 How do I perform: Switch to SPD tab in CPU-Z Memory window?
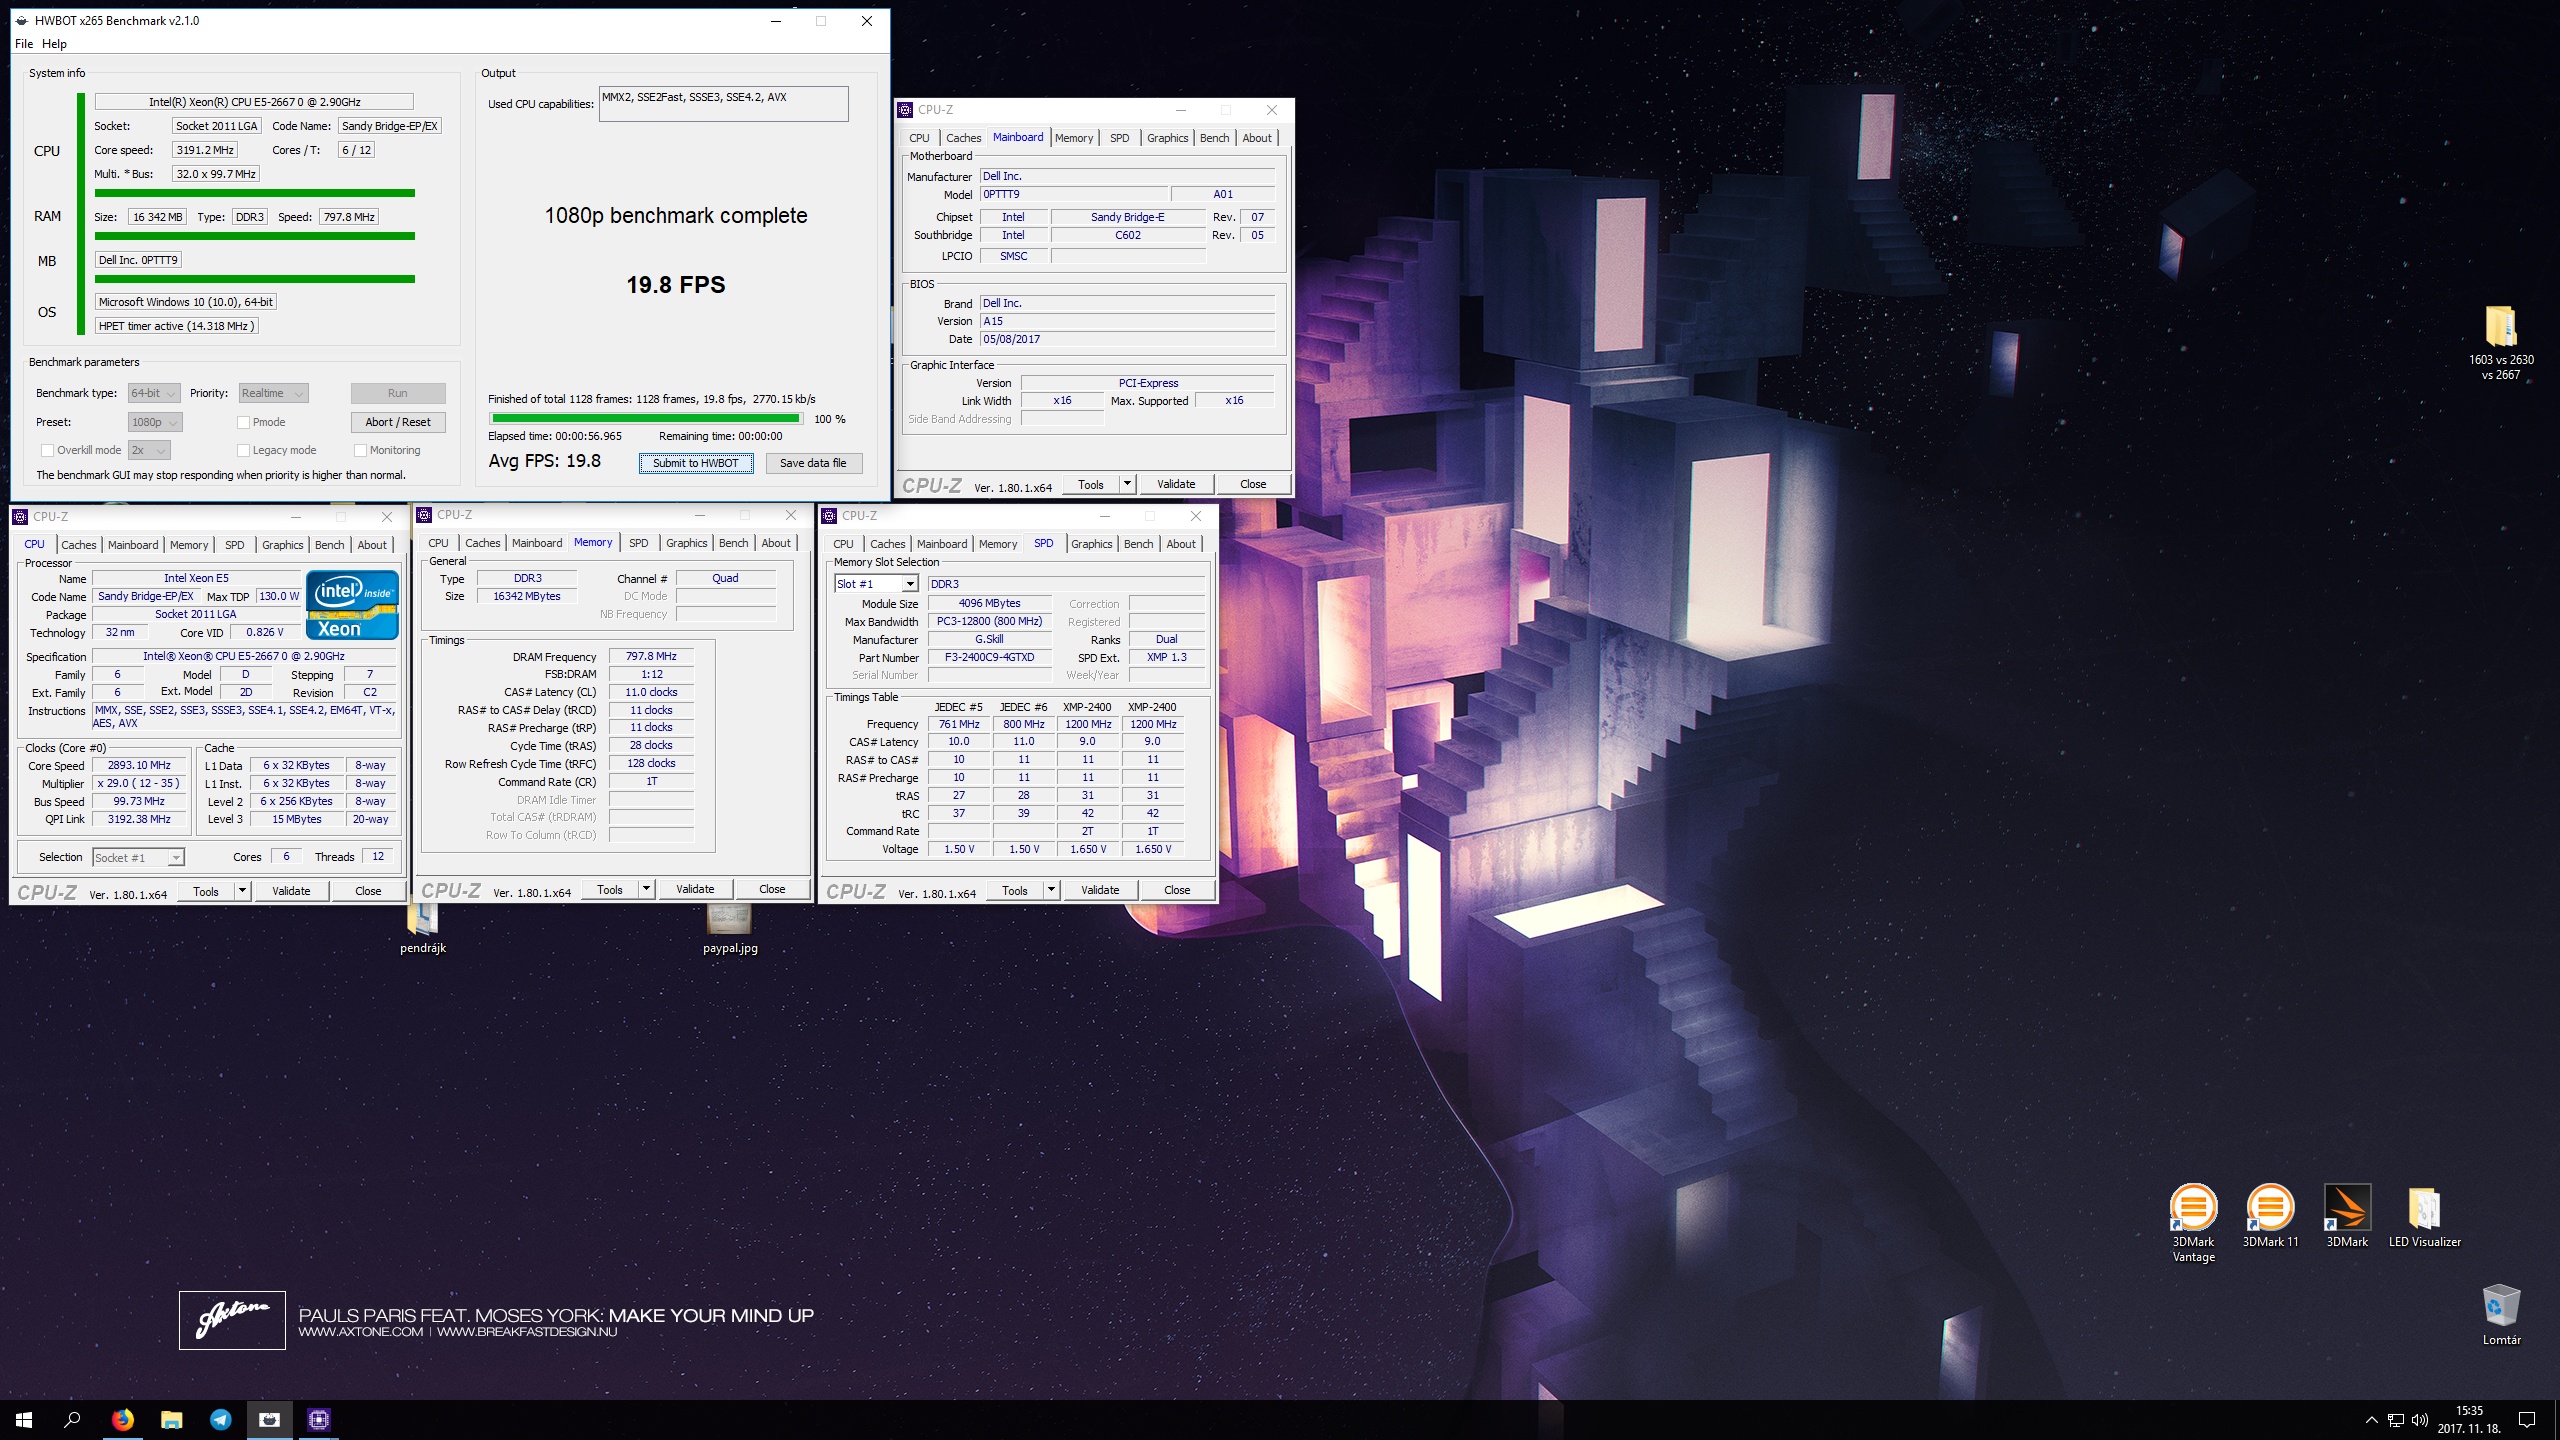click(x=638, y=543)
